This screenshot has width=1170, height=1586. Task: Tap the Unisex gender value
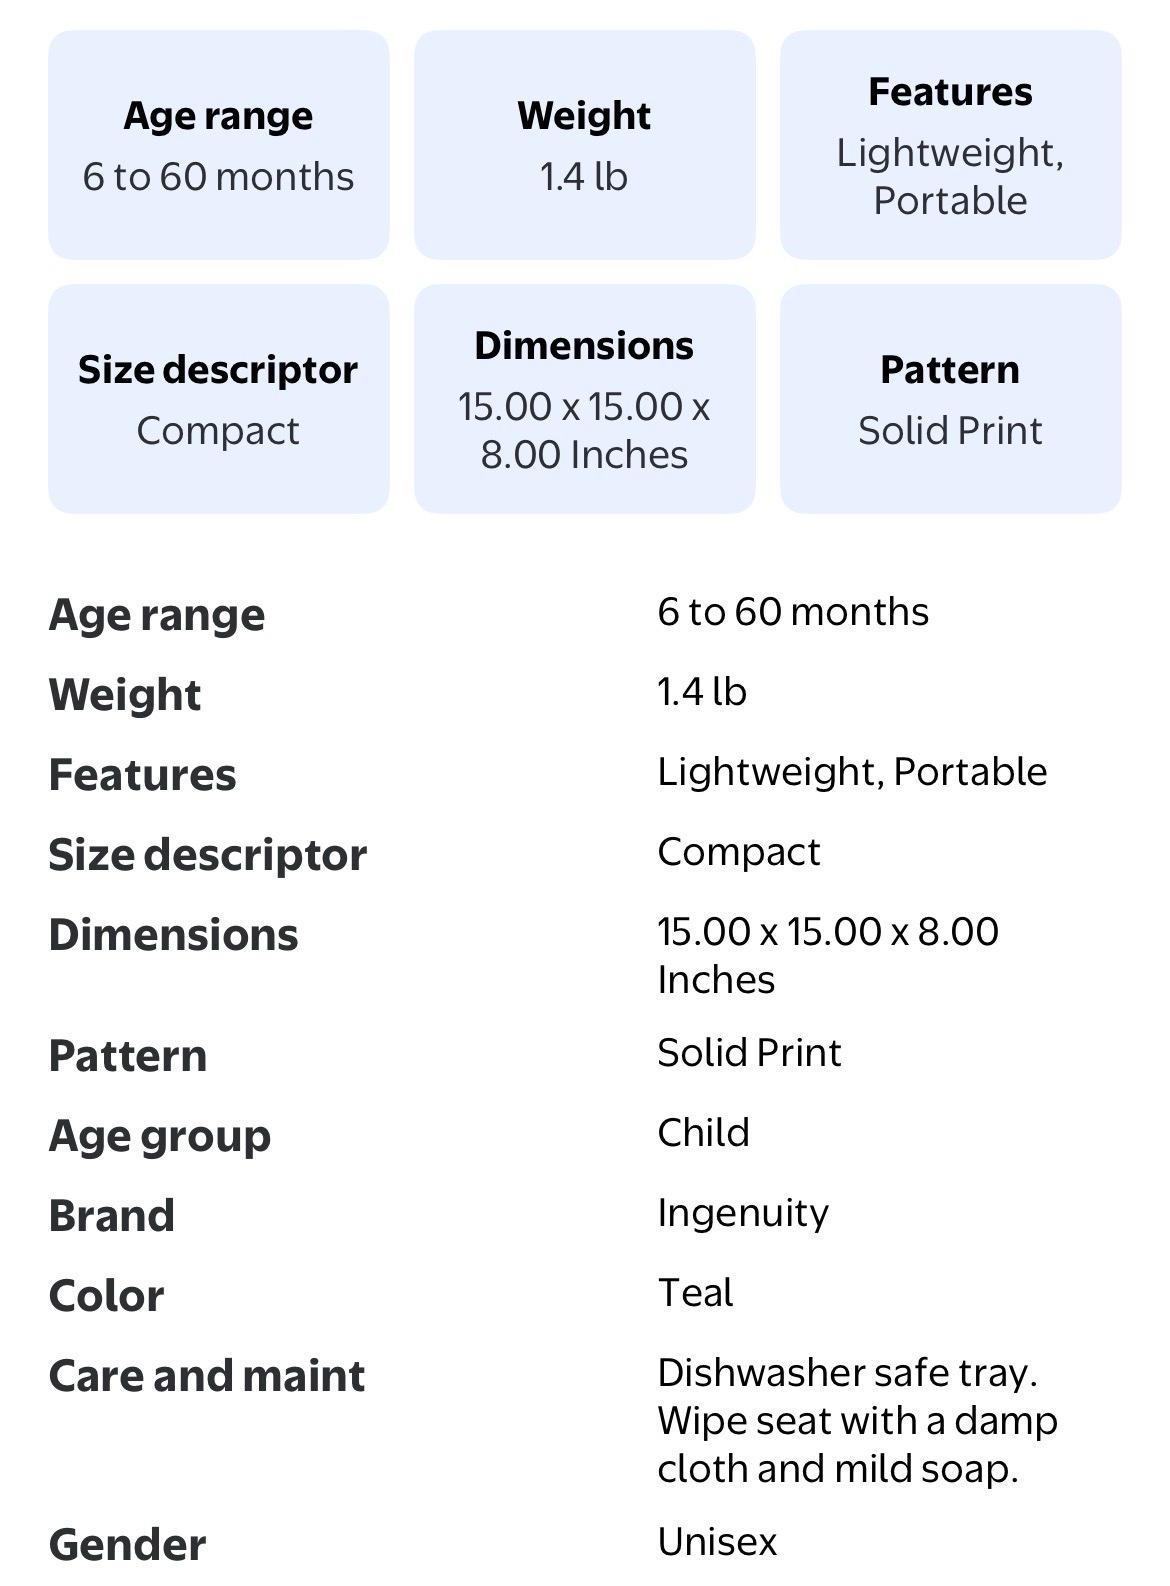(717, 1541)
